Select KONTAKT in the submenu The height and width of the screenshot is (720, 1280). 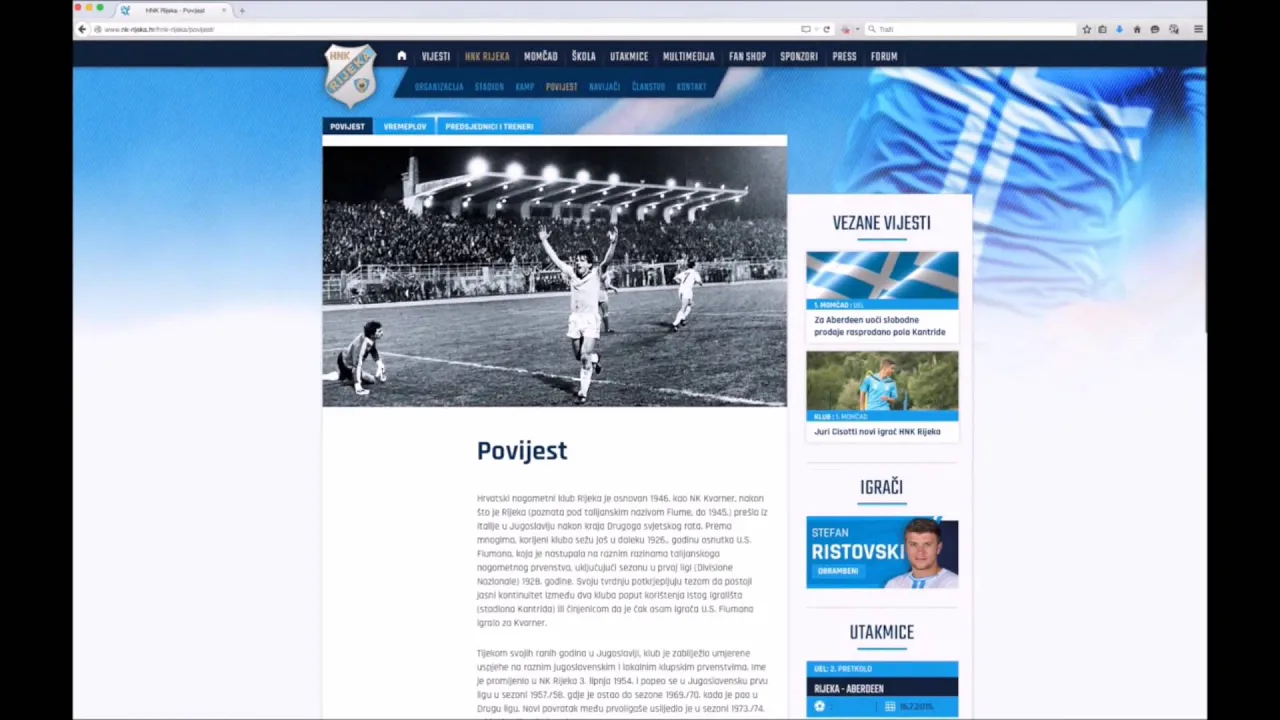[x=691, y=87]
